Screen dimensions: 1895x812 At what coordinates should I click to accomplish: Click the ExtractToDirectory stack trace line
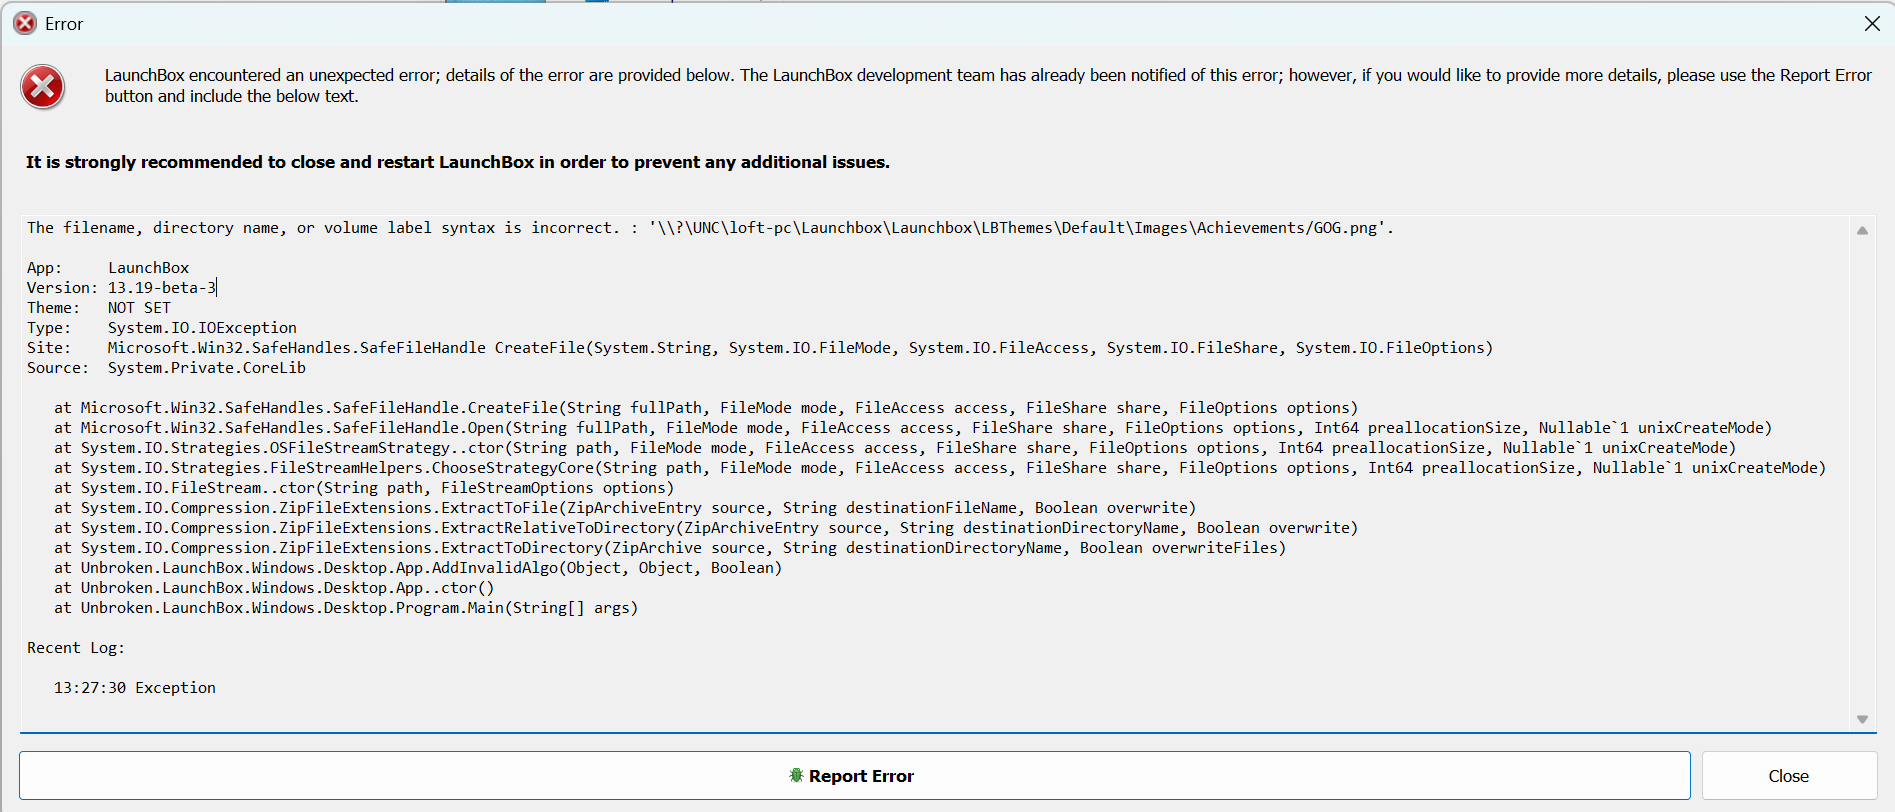click(x=670, y=548)
